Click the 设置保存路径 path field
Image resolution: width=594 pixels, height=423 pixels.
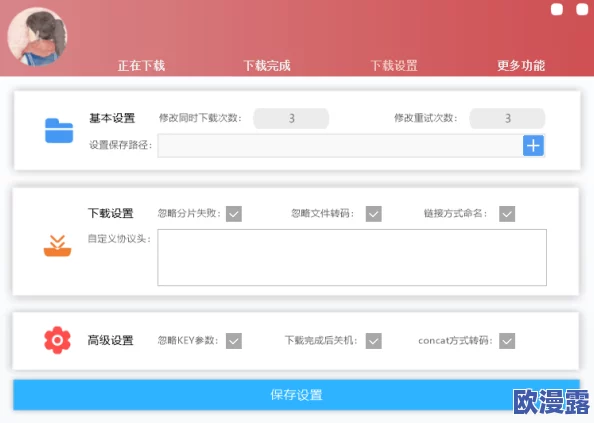[x=340, y=145]
